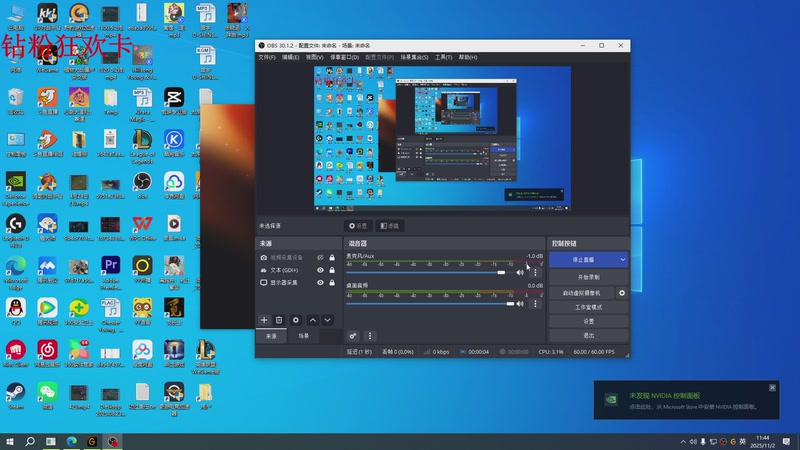
Task: Open taskbar clock showing 11:44
Action: pos(763,441)
